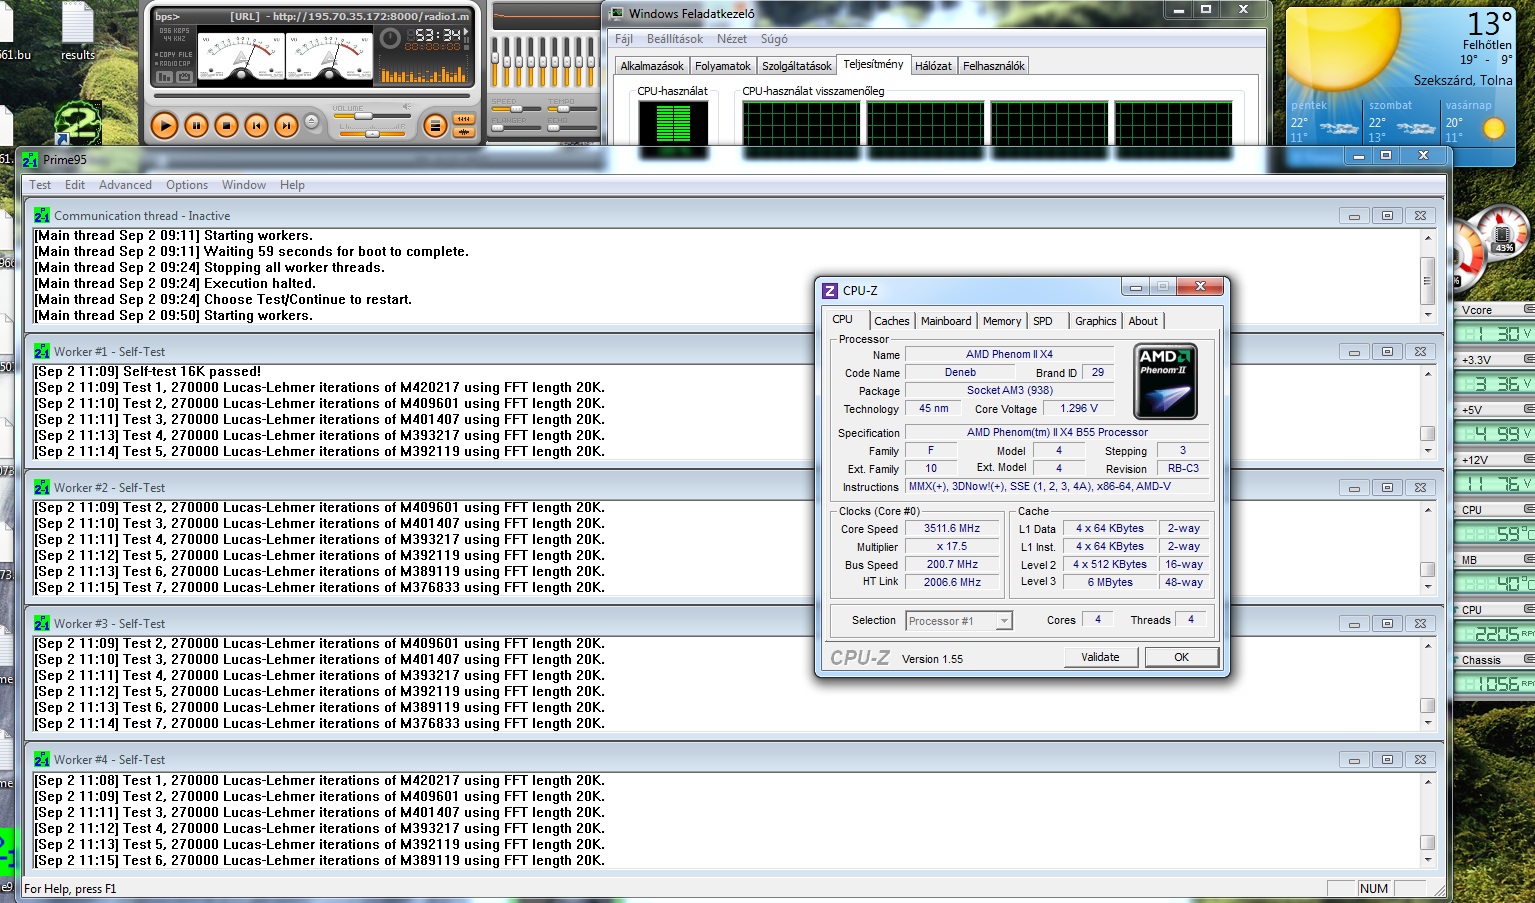The height and width of the screenshot is (903, 1535).
Task: Click OK in CPU-Z window
Action: 1181,657
